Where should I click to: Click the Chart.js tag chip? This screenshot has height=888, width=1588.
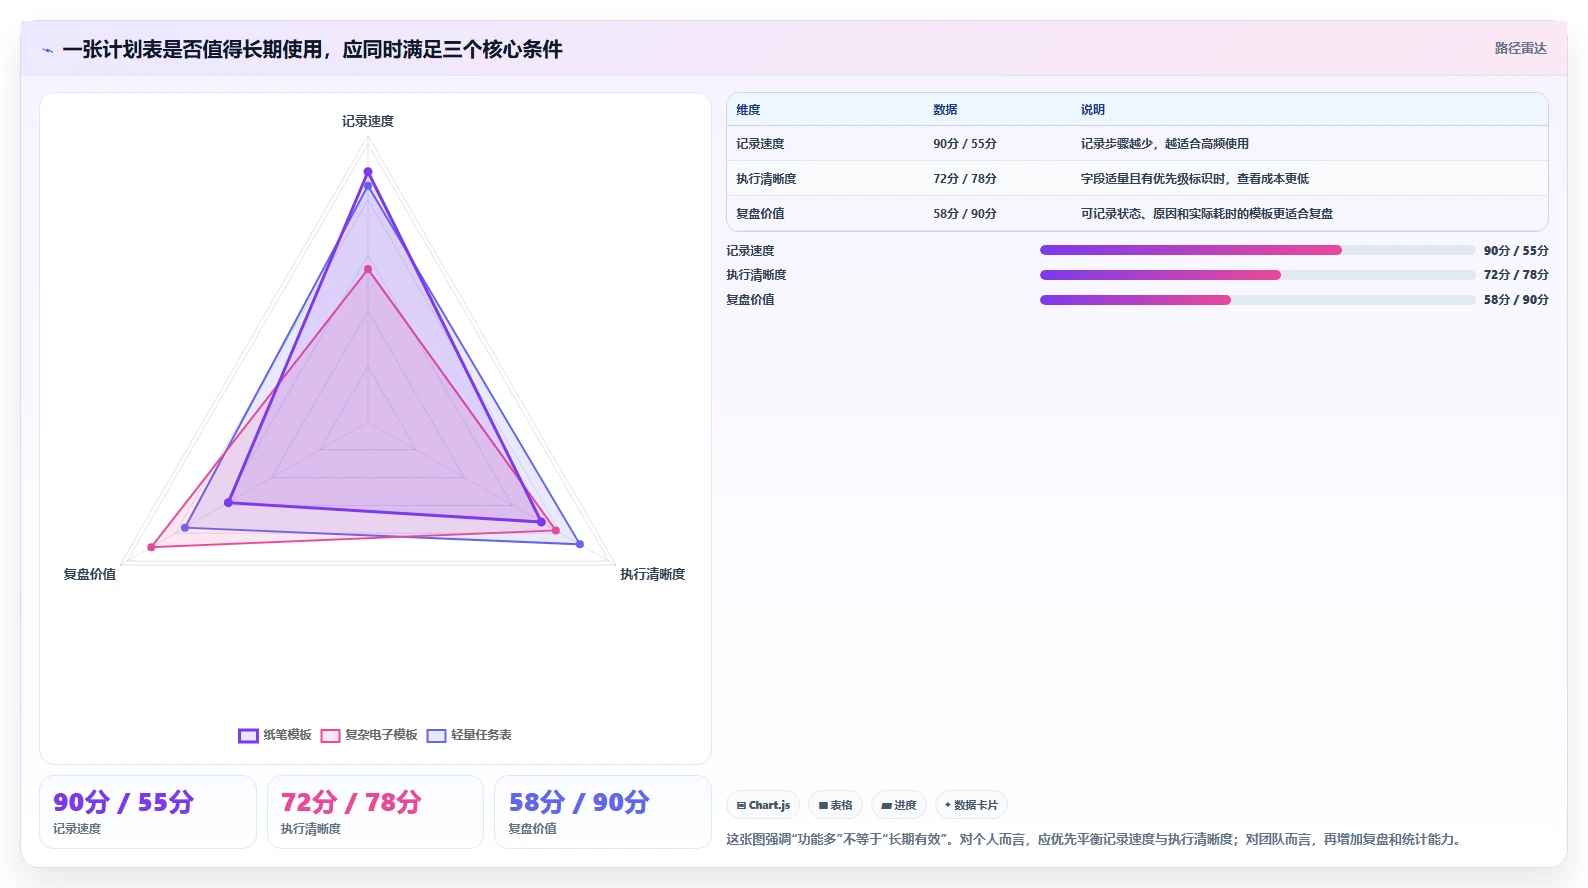coord(763,805)
